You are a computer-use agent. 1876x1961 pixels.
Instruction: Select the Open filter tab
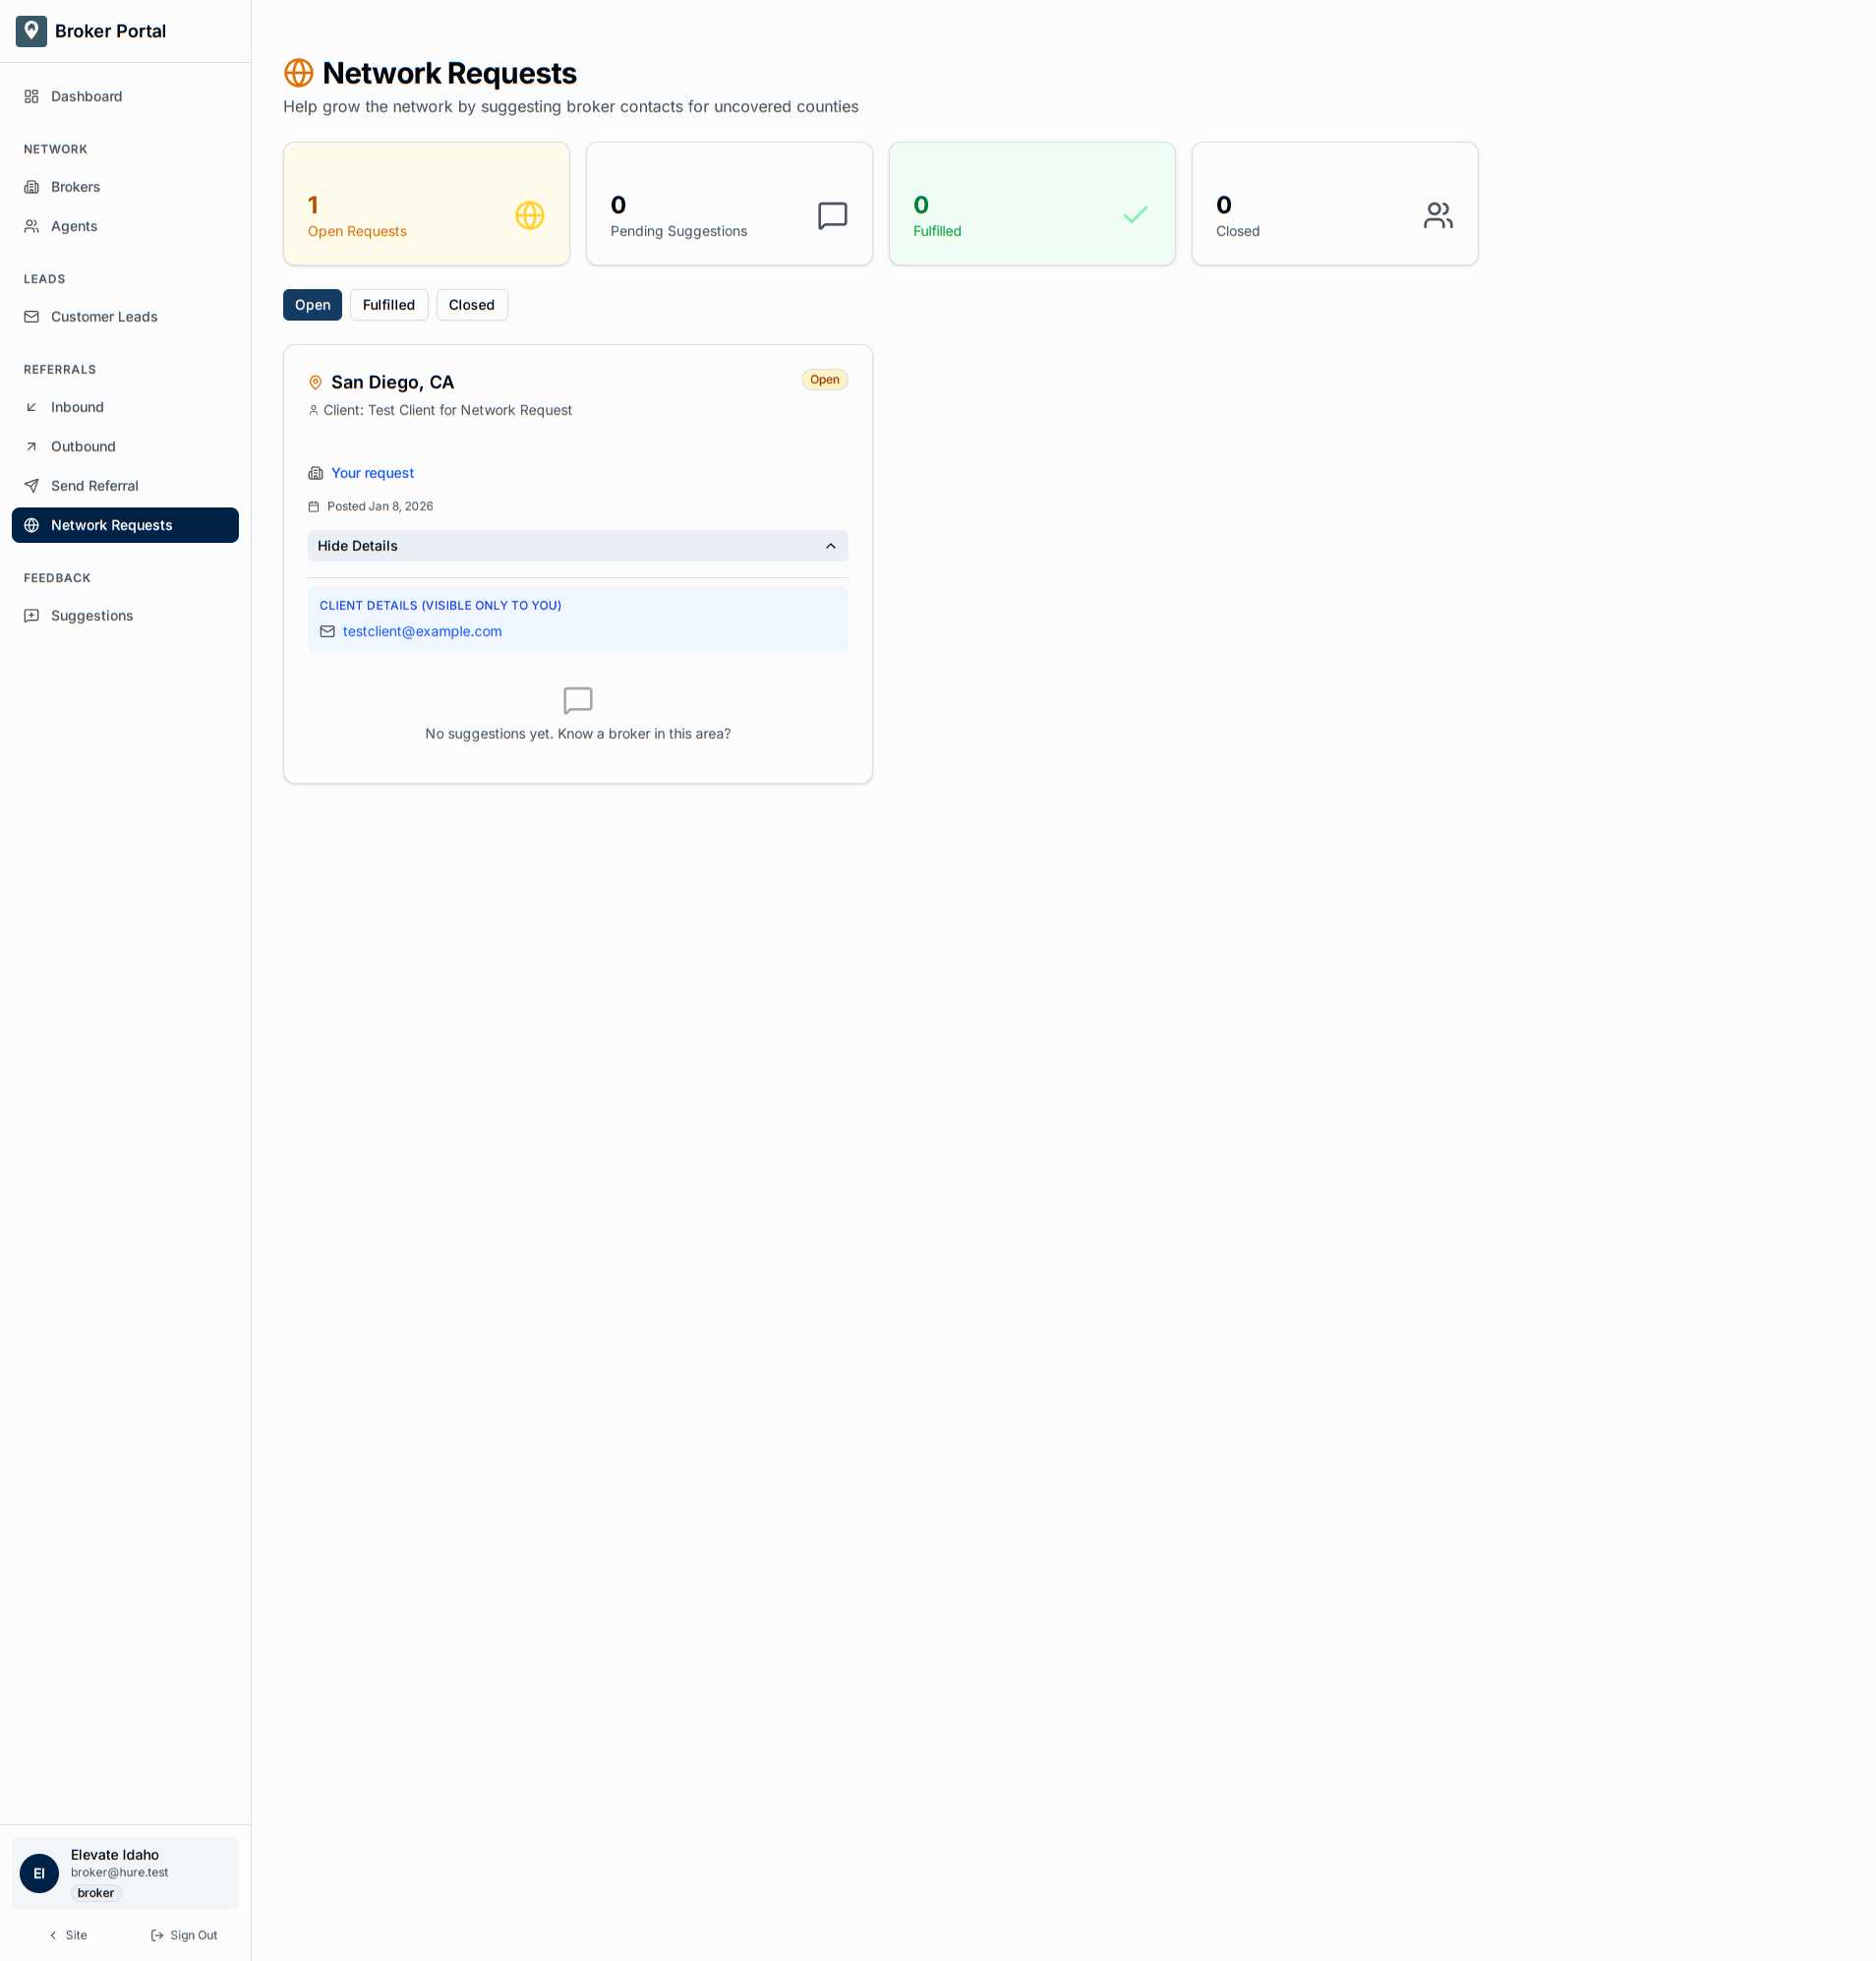coord(312,305)
